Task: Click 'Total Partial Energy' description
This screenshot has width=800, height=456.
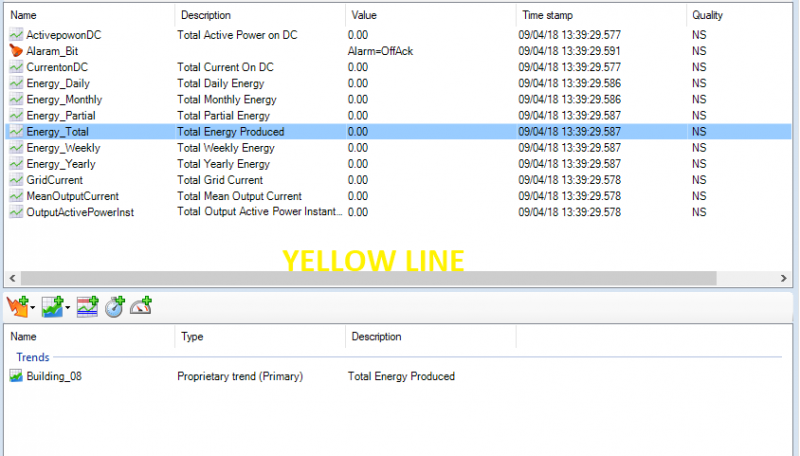Action: 223,115
